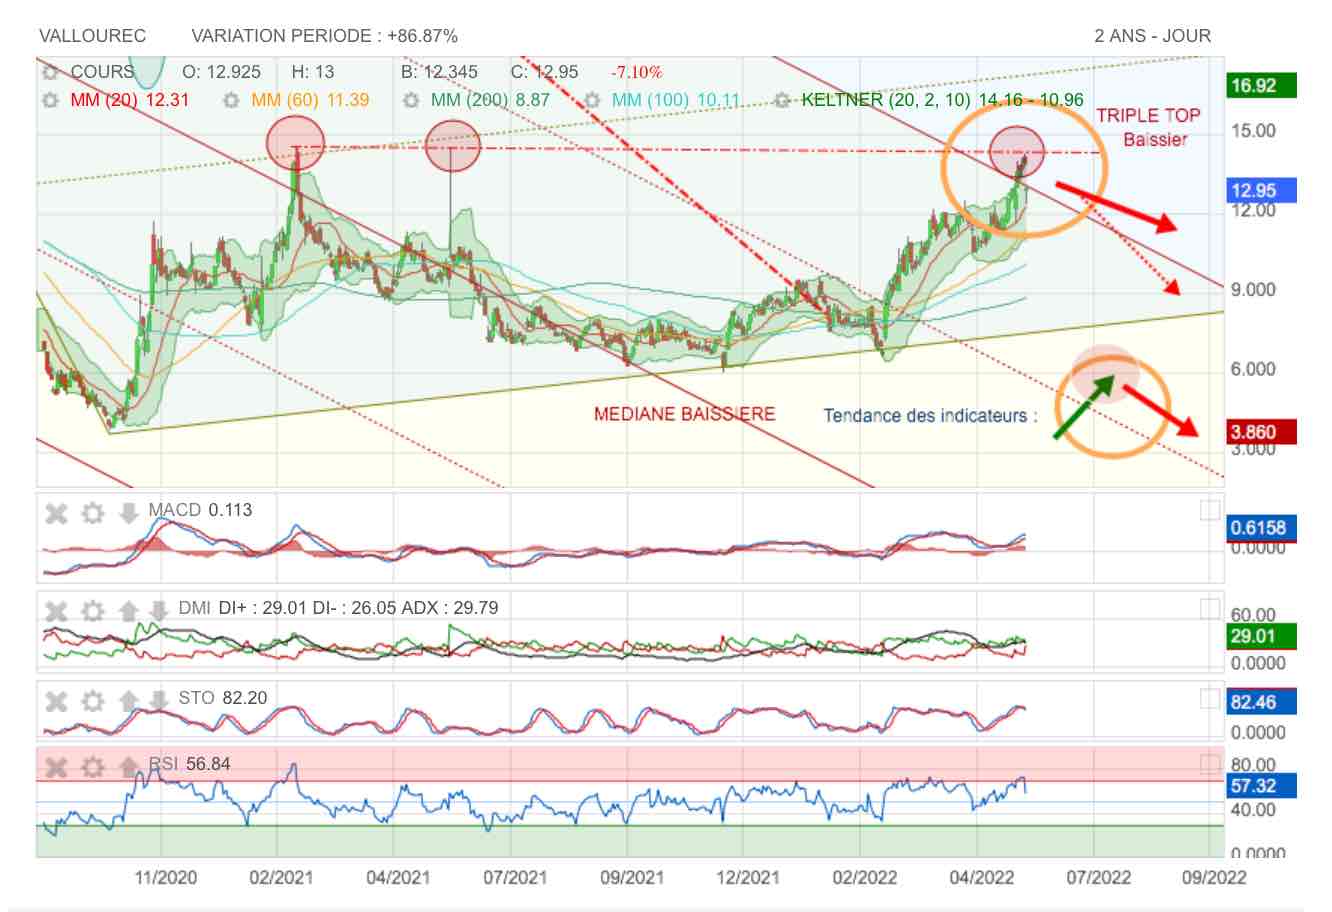Select the KELTNER (20, 2, 10) legend label
This screenshot has height=912, width=1332.
(x=942, y=100)
